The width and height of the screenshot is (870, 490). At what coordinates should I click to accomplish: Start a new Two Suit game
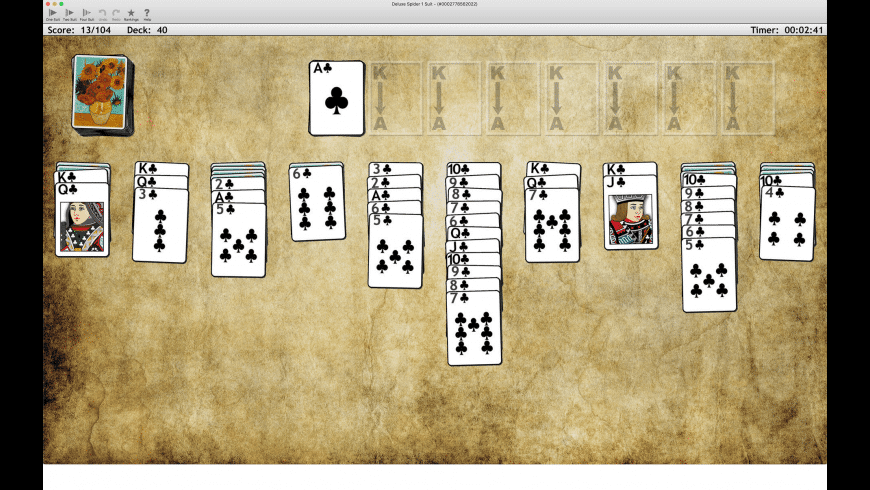69,14
